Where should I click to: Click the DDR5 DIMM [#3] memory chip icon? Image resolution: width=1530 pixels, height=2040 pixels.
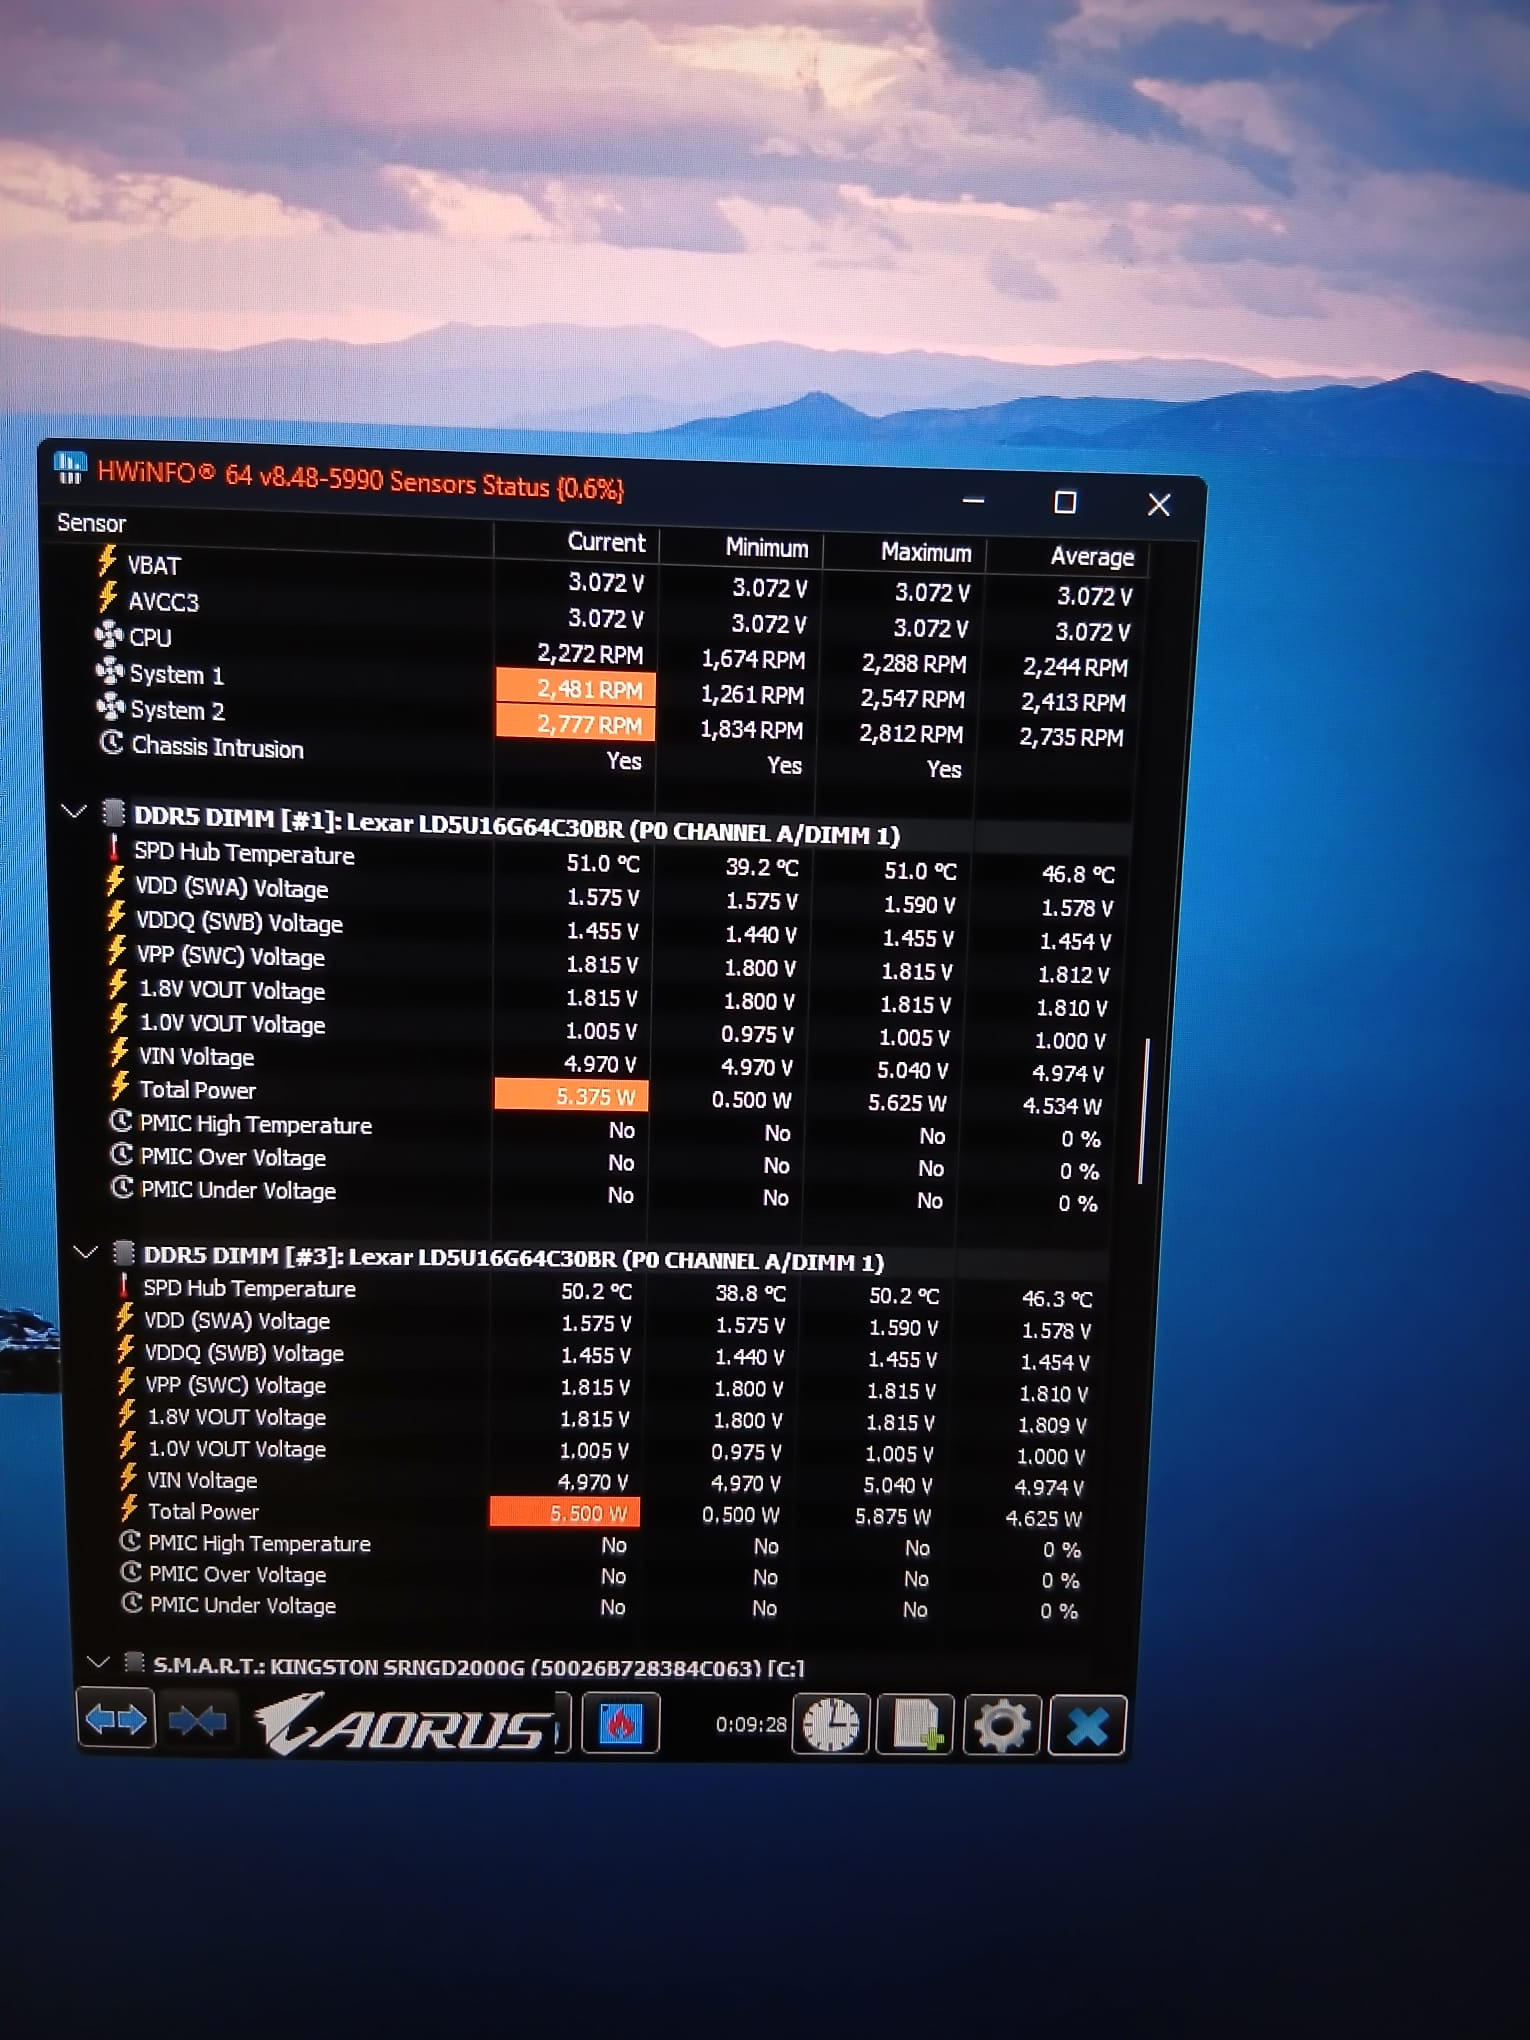click(124, 1252)
